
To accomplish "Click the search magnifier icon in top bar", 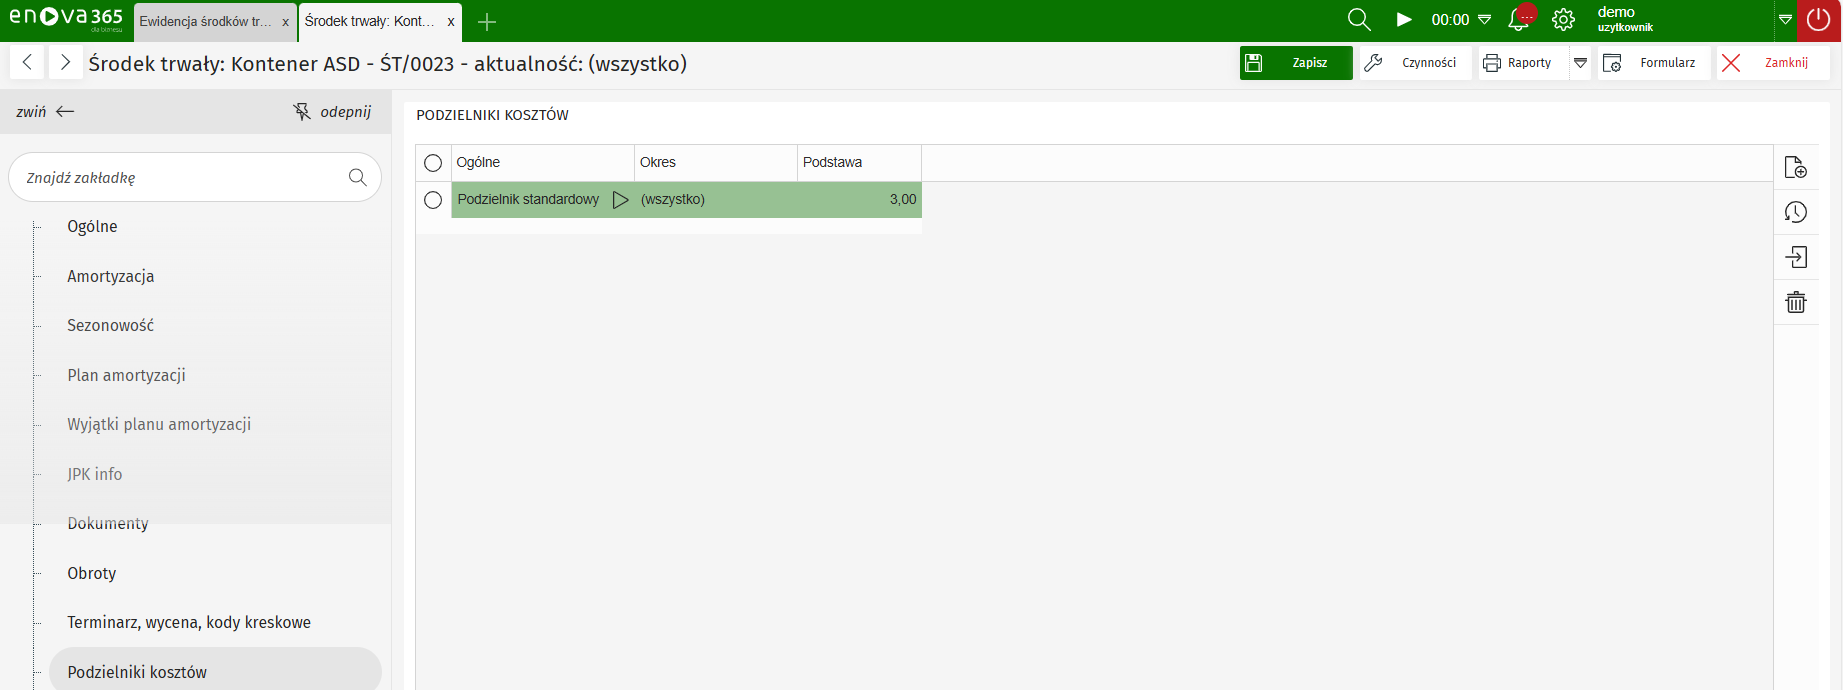I will tap(1358, 20).
